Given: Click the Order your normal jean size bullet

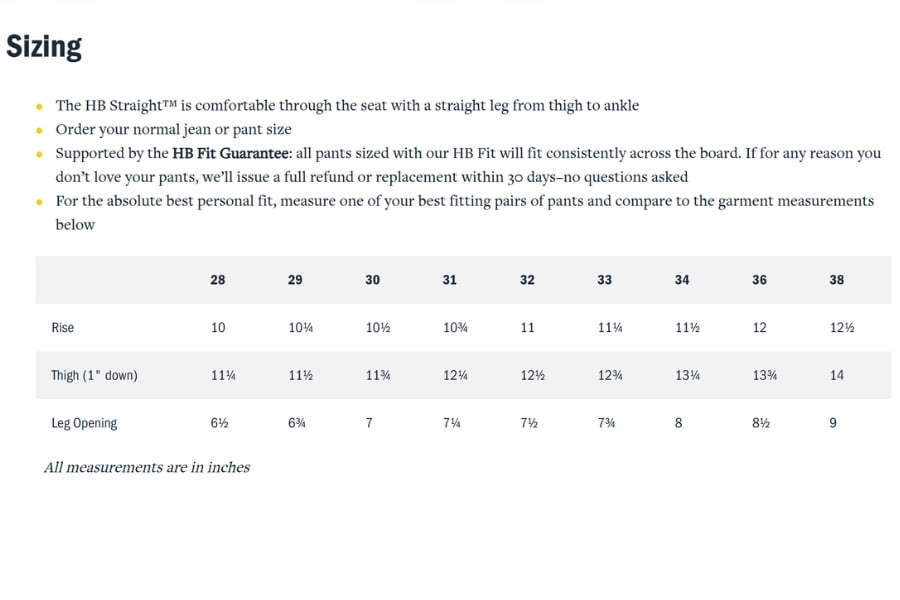Looking at the screenshot, I should pyautogui.click(x=173, y=130).
